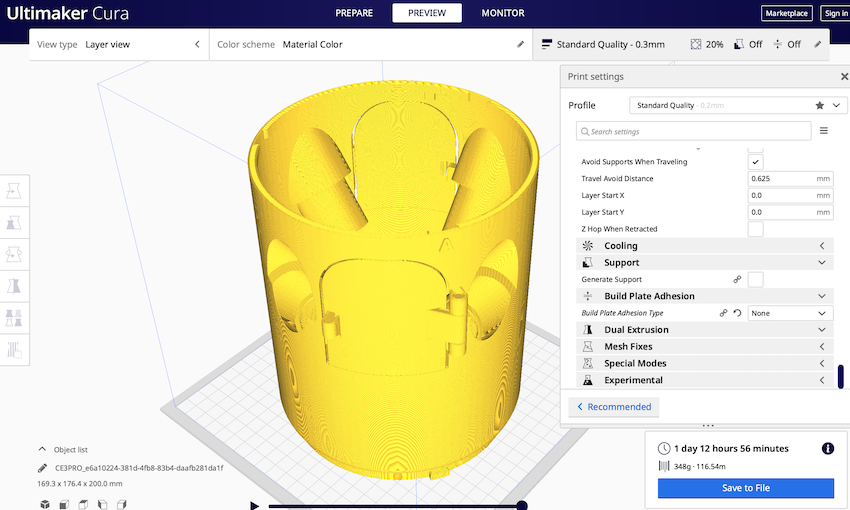Click the link icon next to Build Plate Adhesion Type
Screen dimensions: 850x510
click(723, 313)
